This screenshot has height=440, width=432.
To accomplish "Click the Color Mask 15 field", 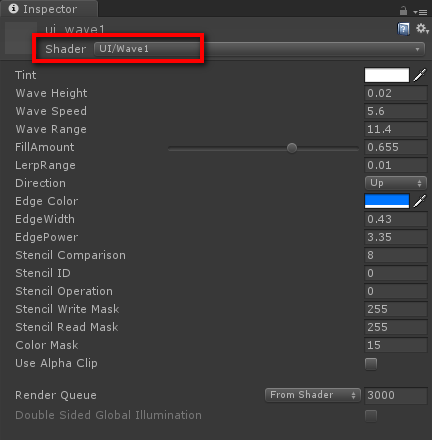I will (396, 345).
